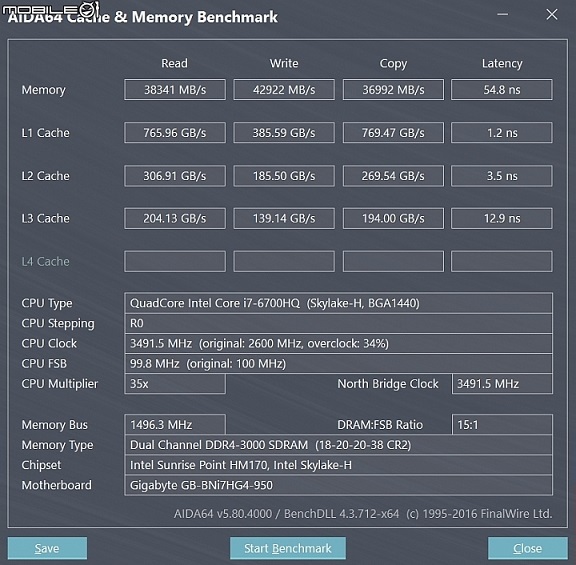Select the Memory Read result field
This screenshot has height=565, width=576.
tap(175, 89)
